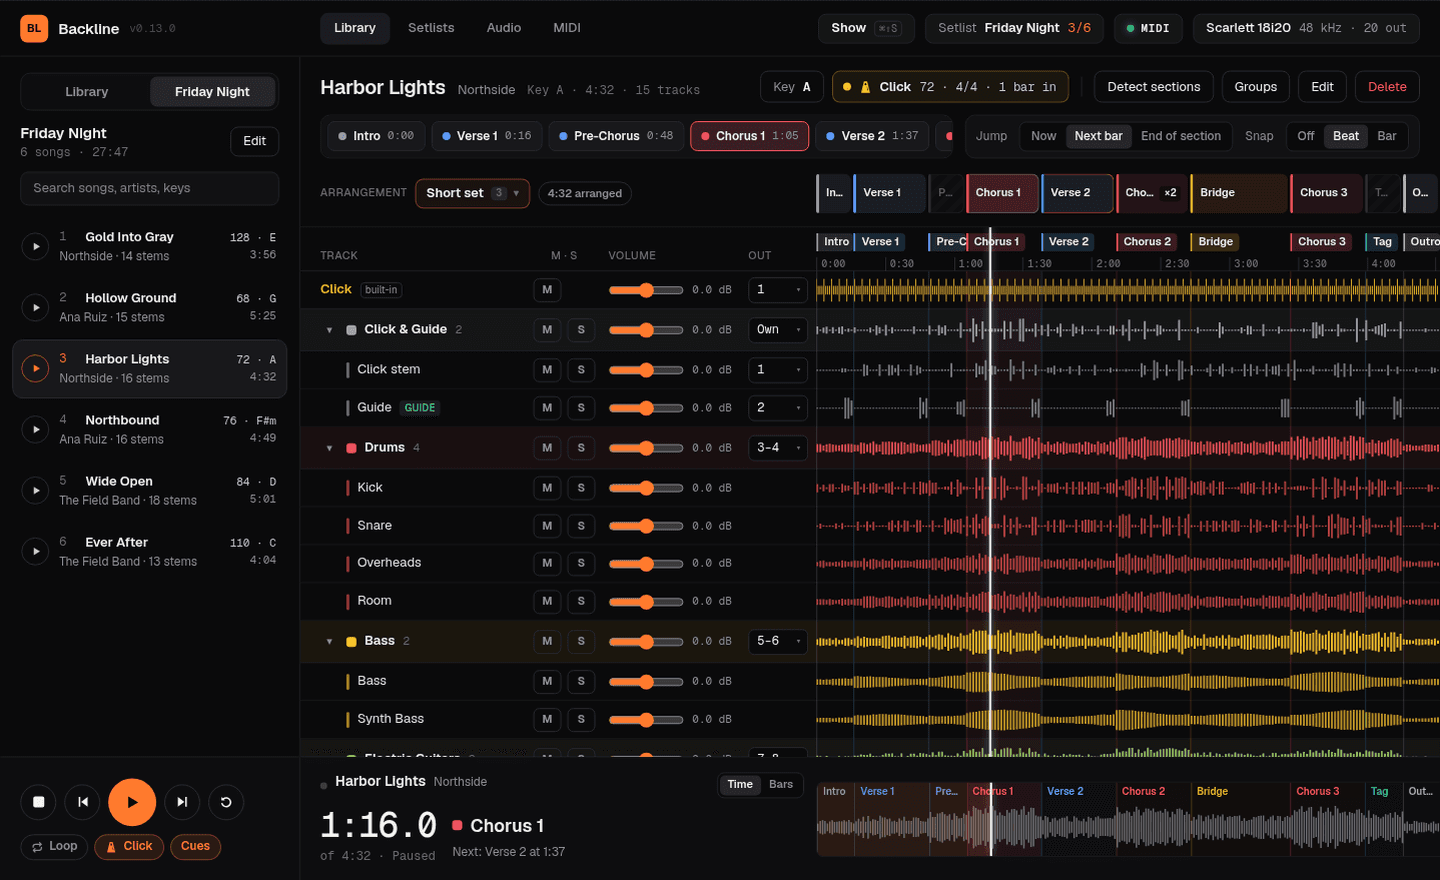Click the Delete song button
This screenshot has width=1440, height=880.
(x=1387, y=87)
